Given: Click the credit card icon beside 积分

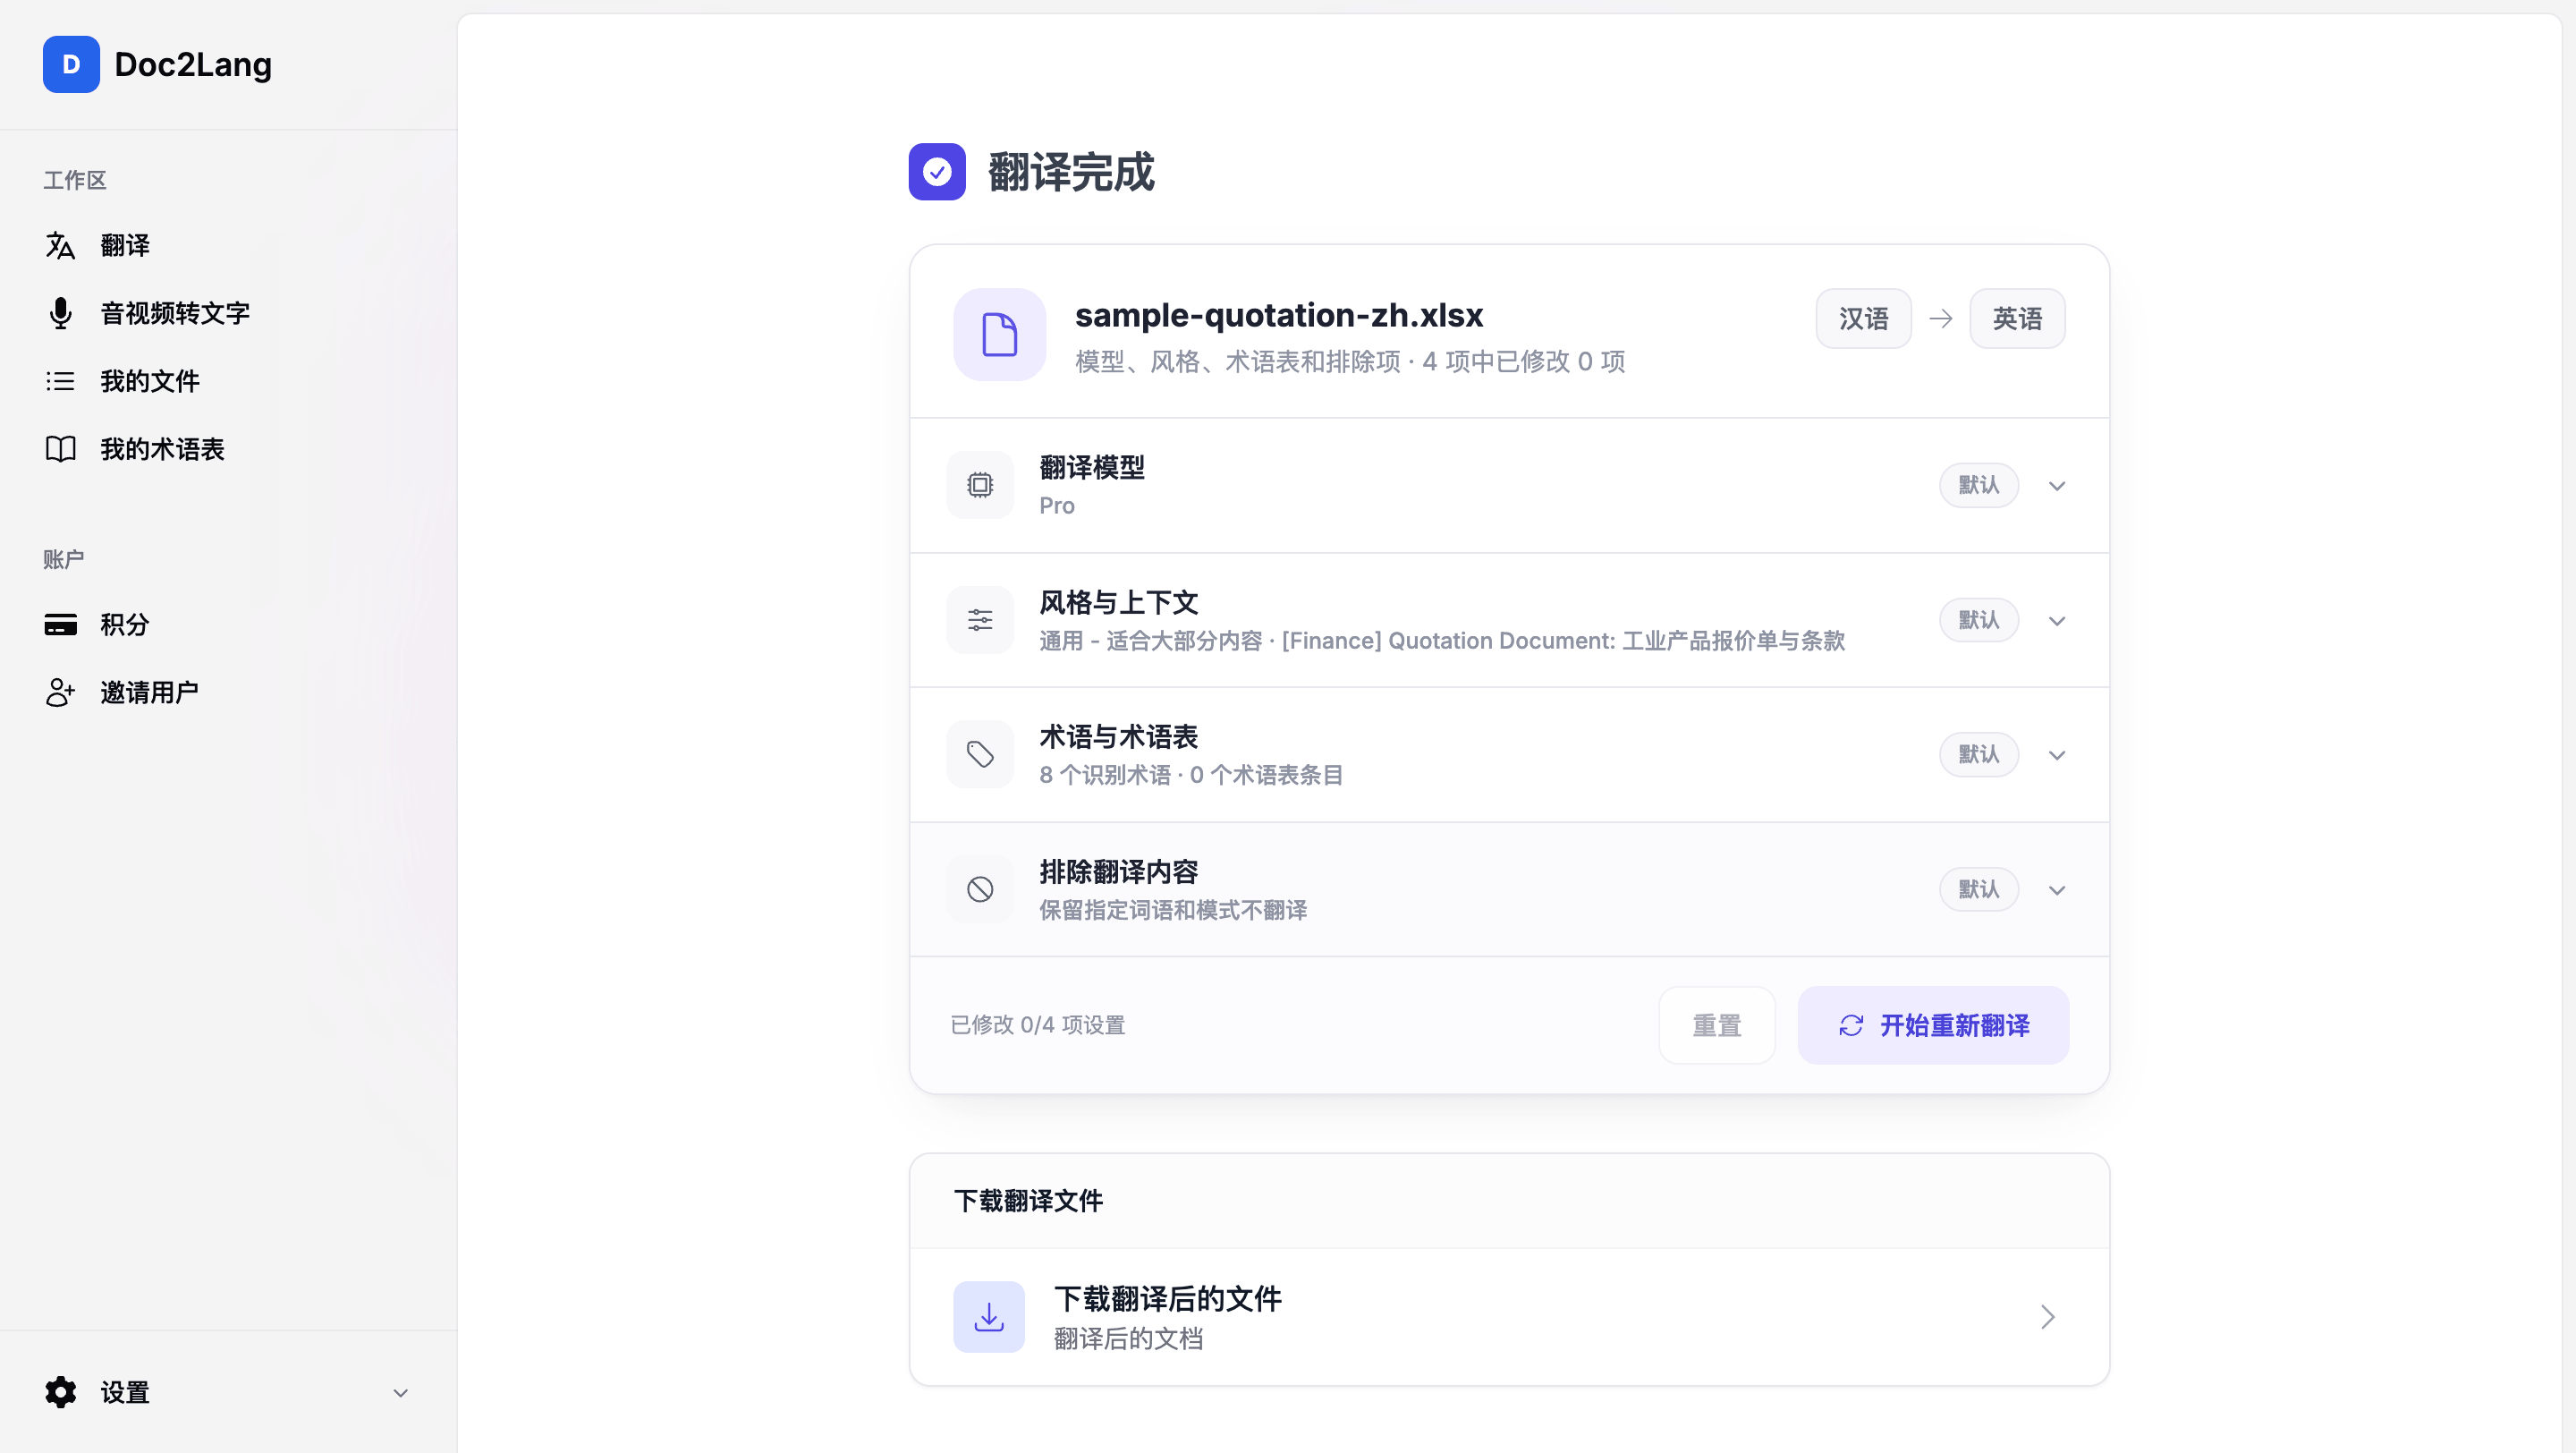Looking at the screenshot, I should (60, 625).
